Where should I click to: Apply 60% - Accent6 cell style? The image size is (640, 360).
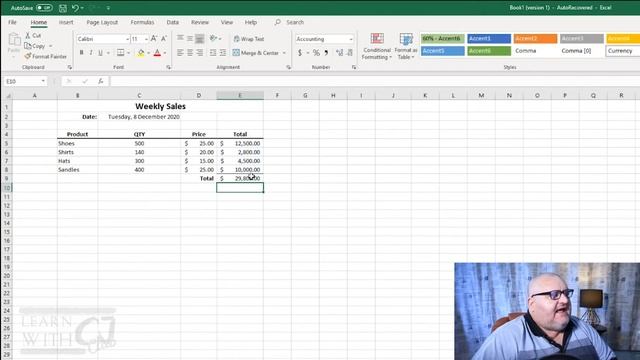442,38
